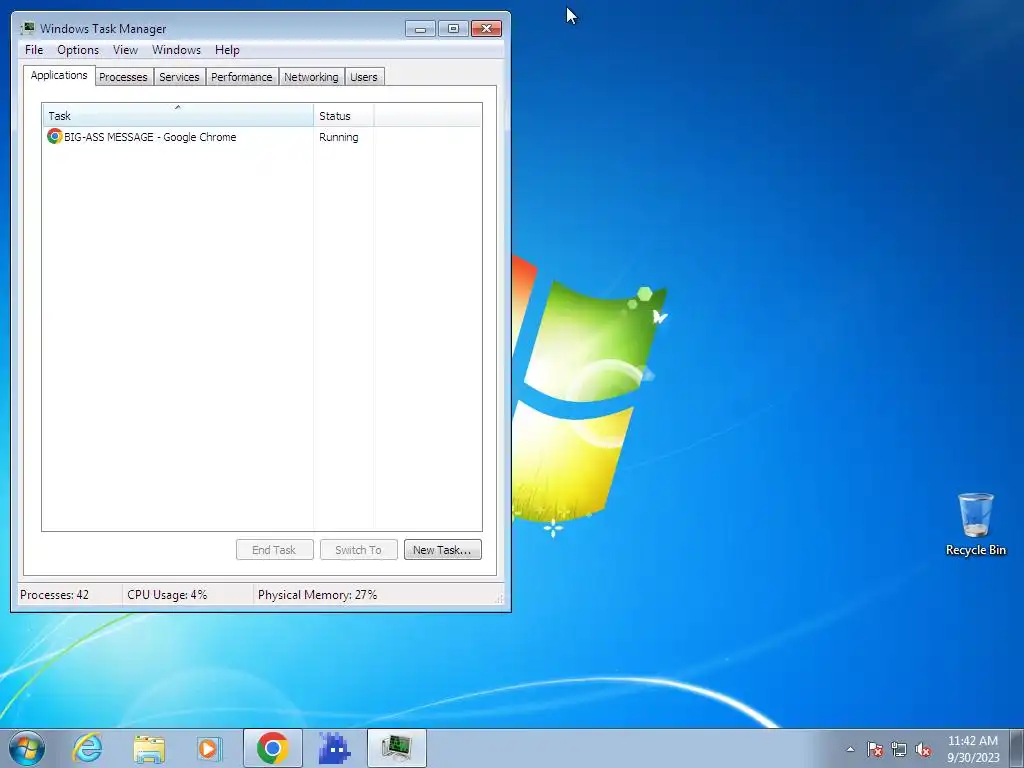Click the Task Manager title bar icon
Image resolution: width=1024 pixels, height=768 pixels.
pyautogui.click(x=27, y=28)
